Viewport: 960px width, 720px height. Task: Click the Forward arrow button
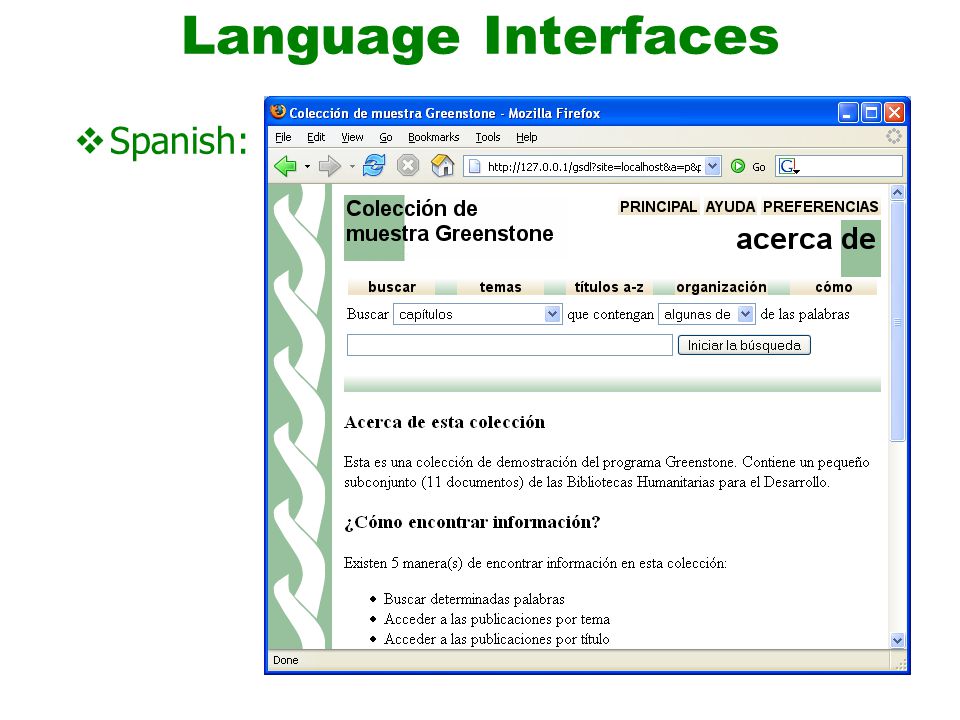tap(330, 166)
